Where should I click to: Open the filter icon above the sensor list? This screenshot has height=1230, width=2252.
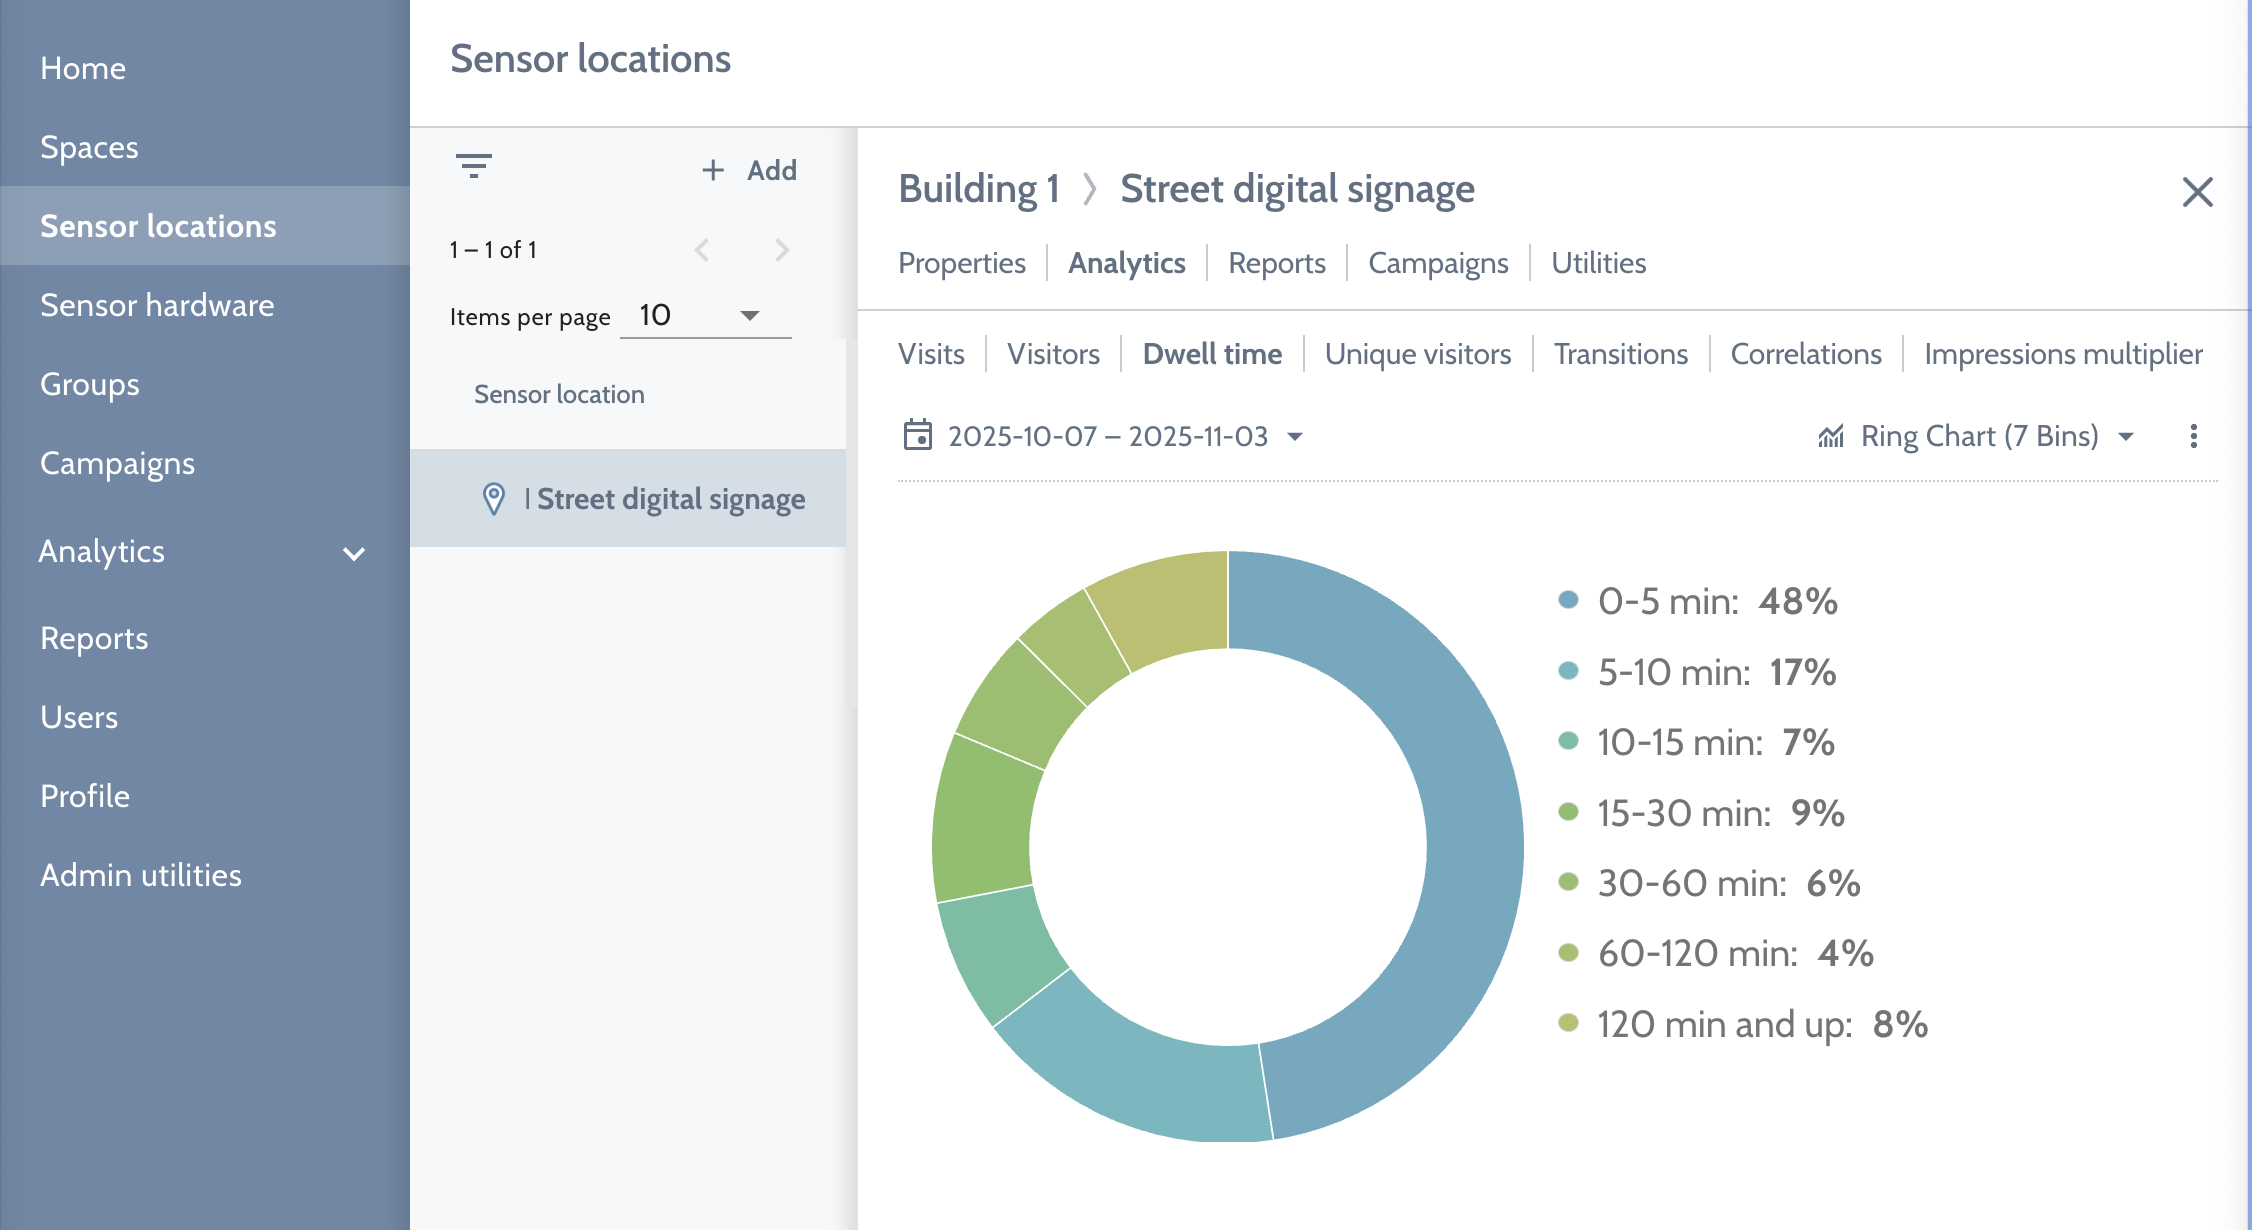(474, 166)
